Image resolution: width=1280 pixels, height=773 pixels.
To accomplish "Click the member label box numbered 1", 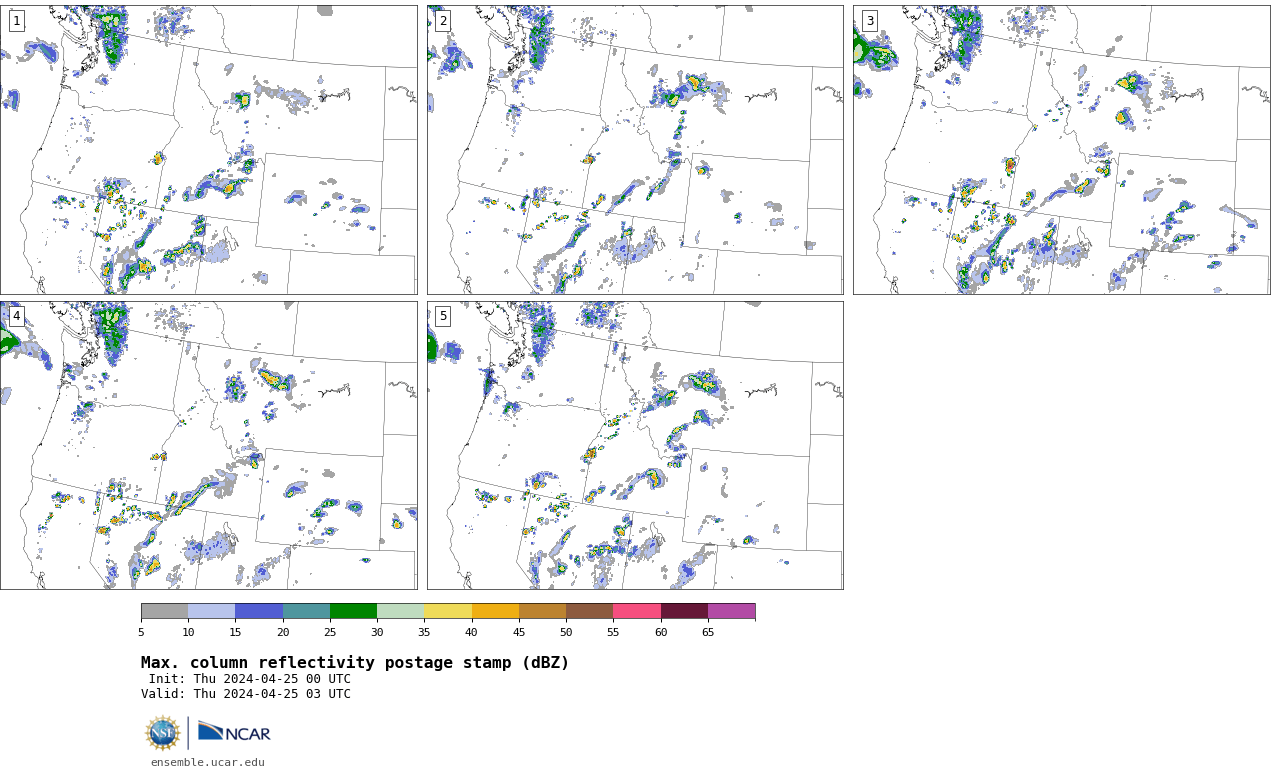I will point(16,21).
